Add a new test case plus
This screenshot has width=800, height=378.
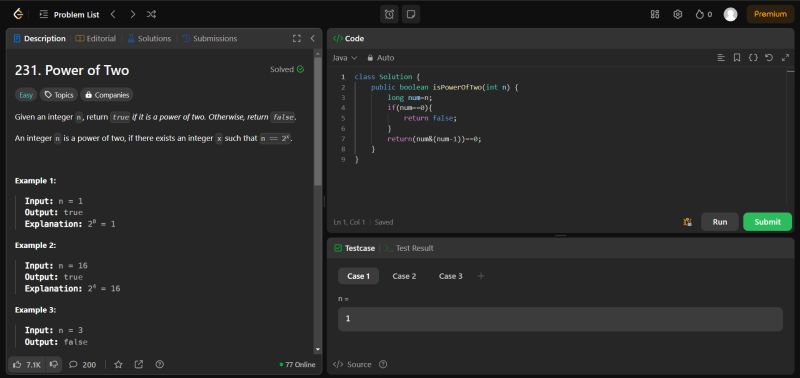tap(481, 276)
